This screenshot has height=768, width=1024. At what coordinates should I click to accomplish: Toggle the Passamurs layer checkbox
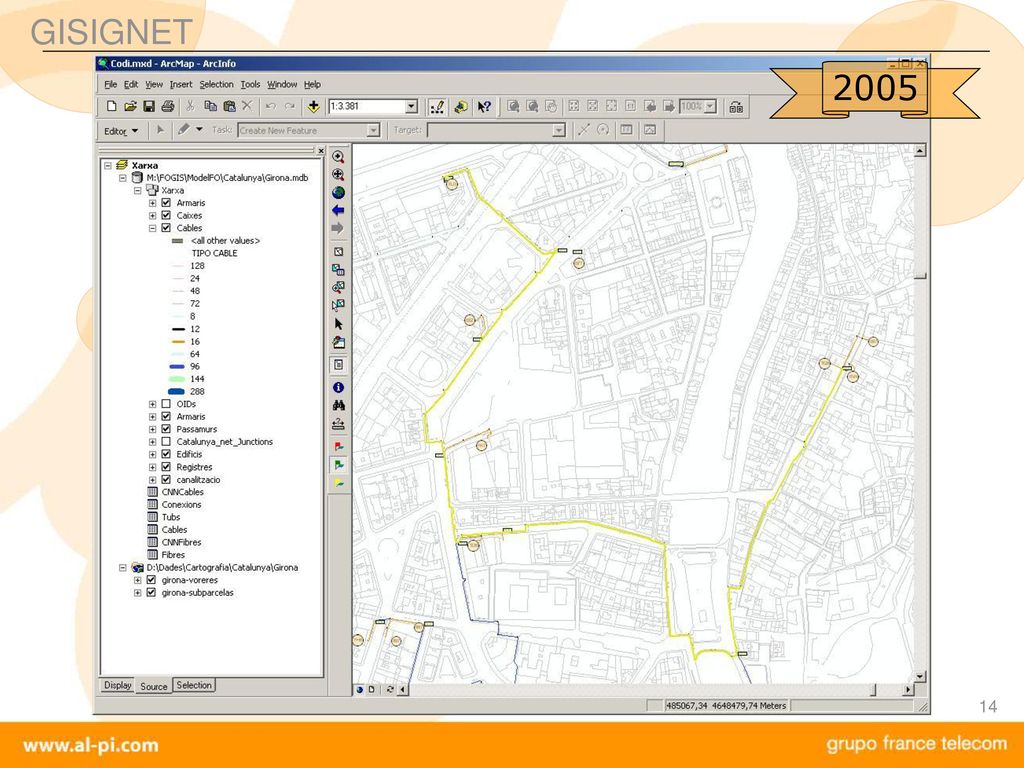(166, 429)
